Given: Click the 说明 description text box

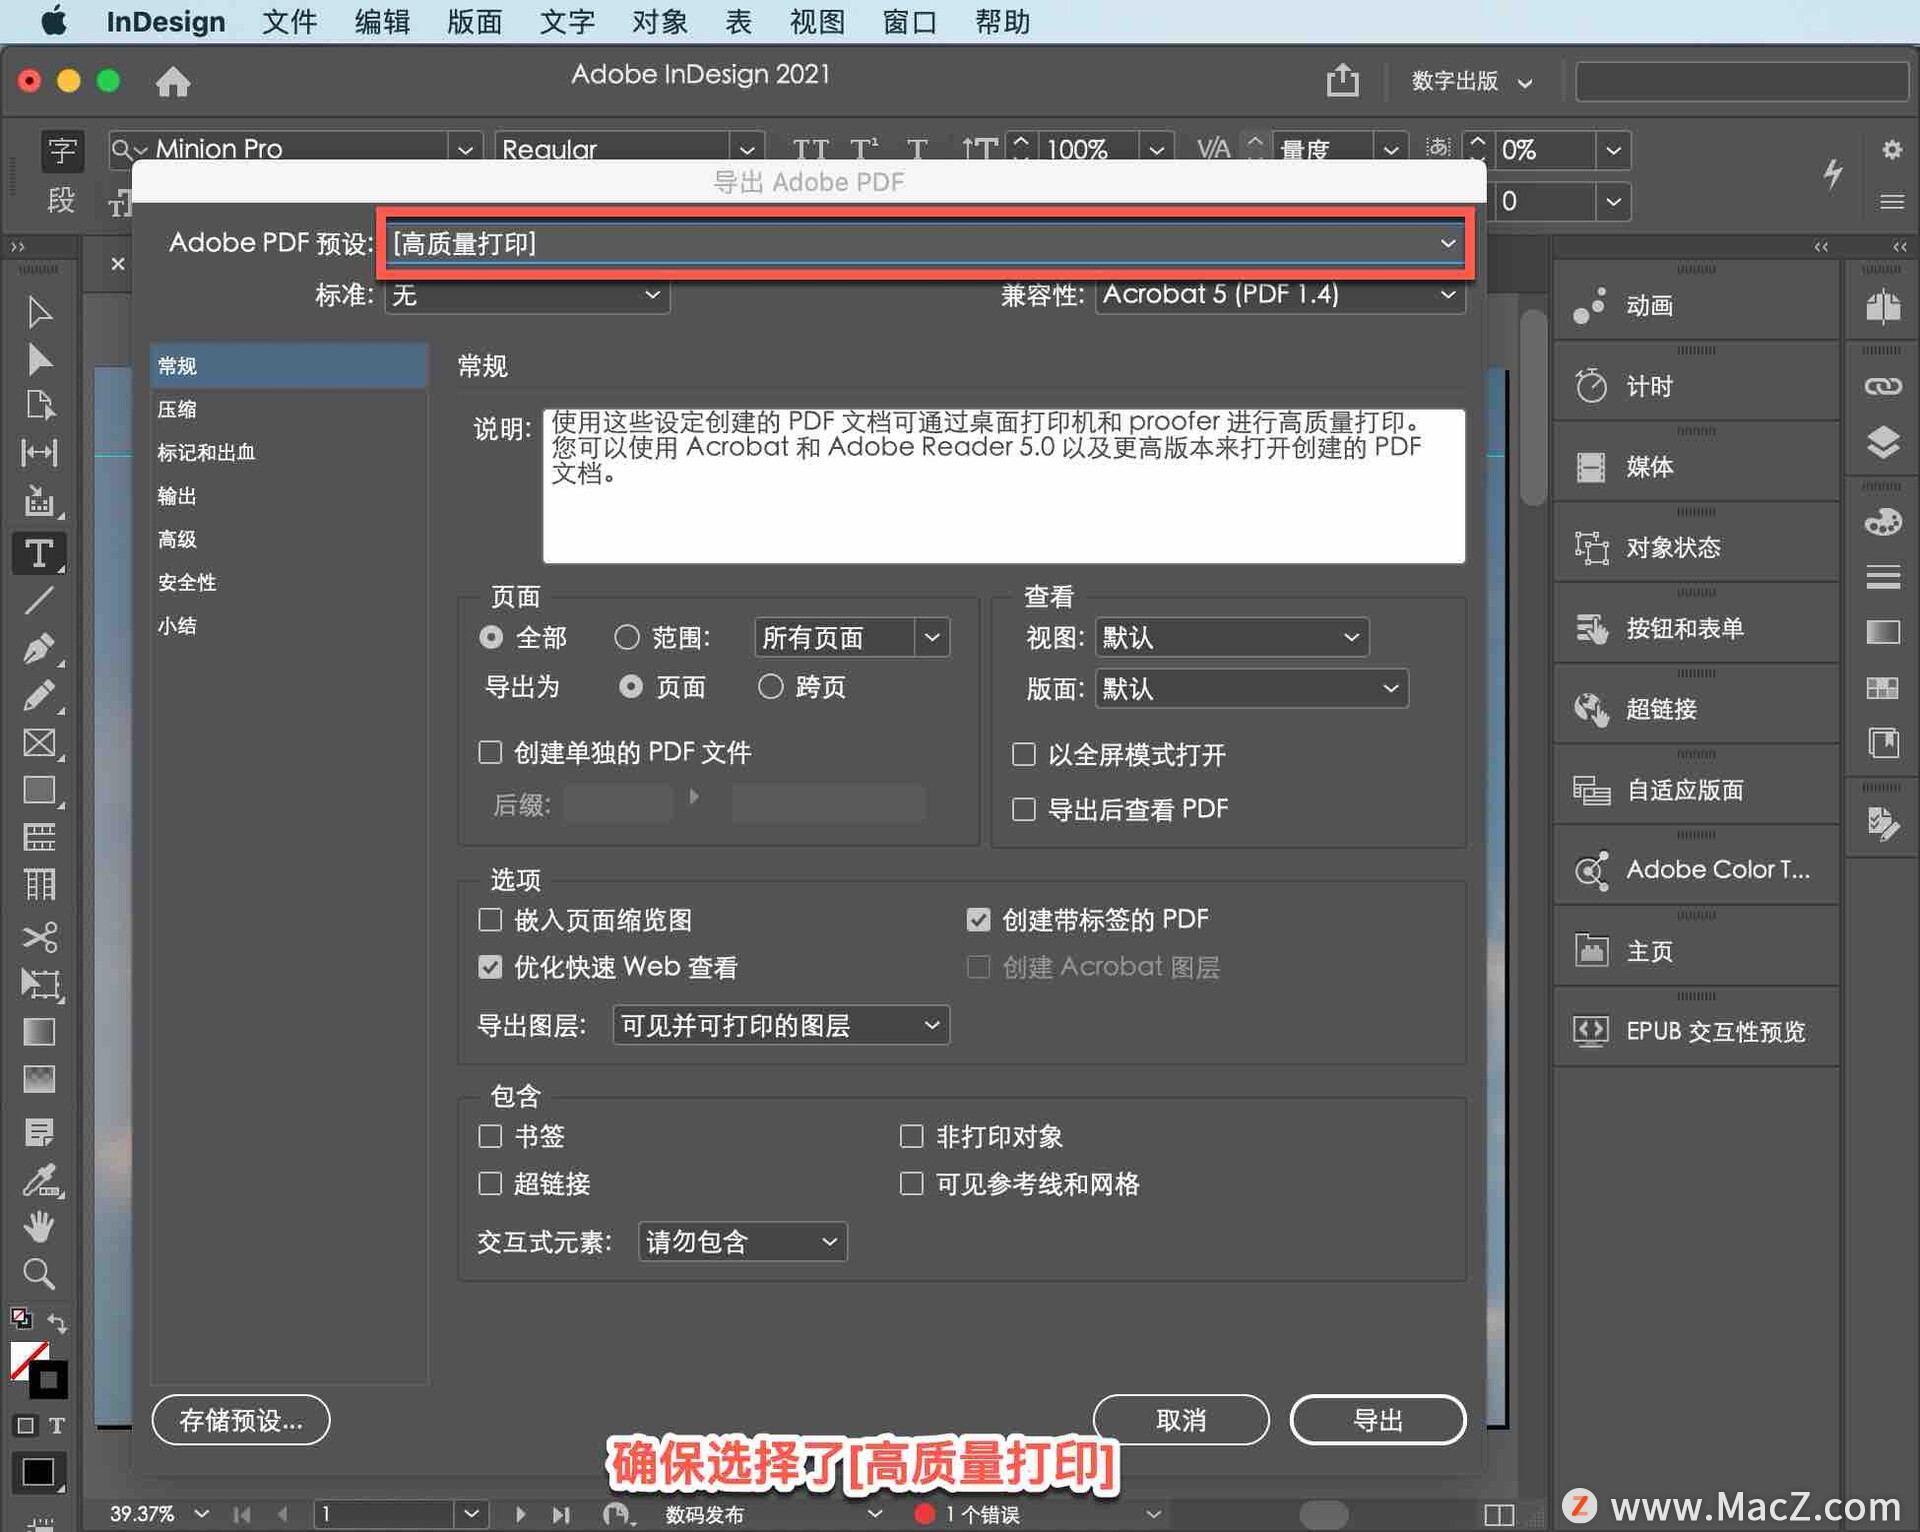Looking at the screenshot, I should point(1004,485).
